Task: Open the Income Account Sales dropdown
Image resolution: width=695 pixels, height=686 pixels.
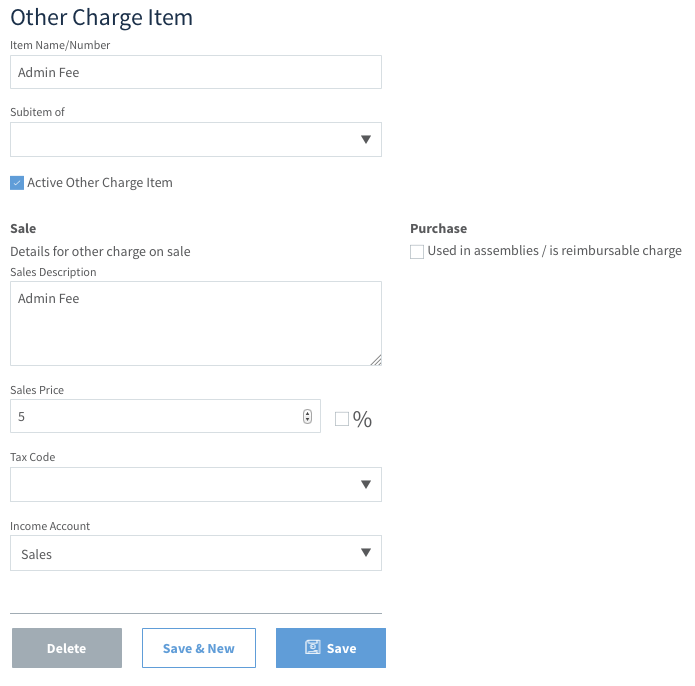Action: [x=196, y=553]
